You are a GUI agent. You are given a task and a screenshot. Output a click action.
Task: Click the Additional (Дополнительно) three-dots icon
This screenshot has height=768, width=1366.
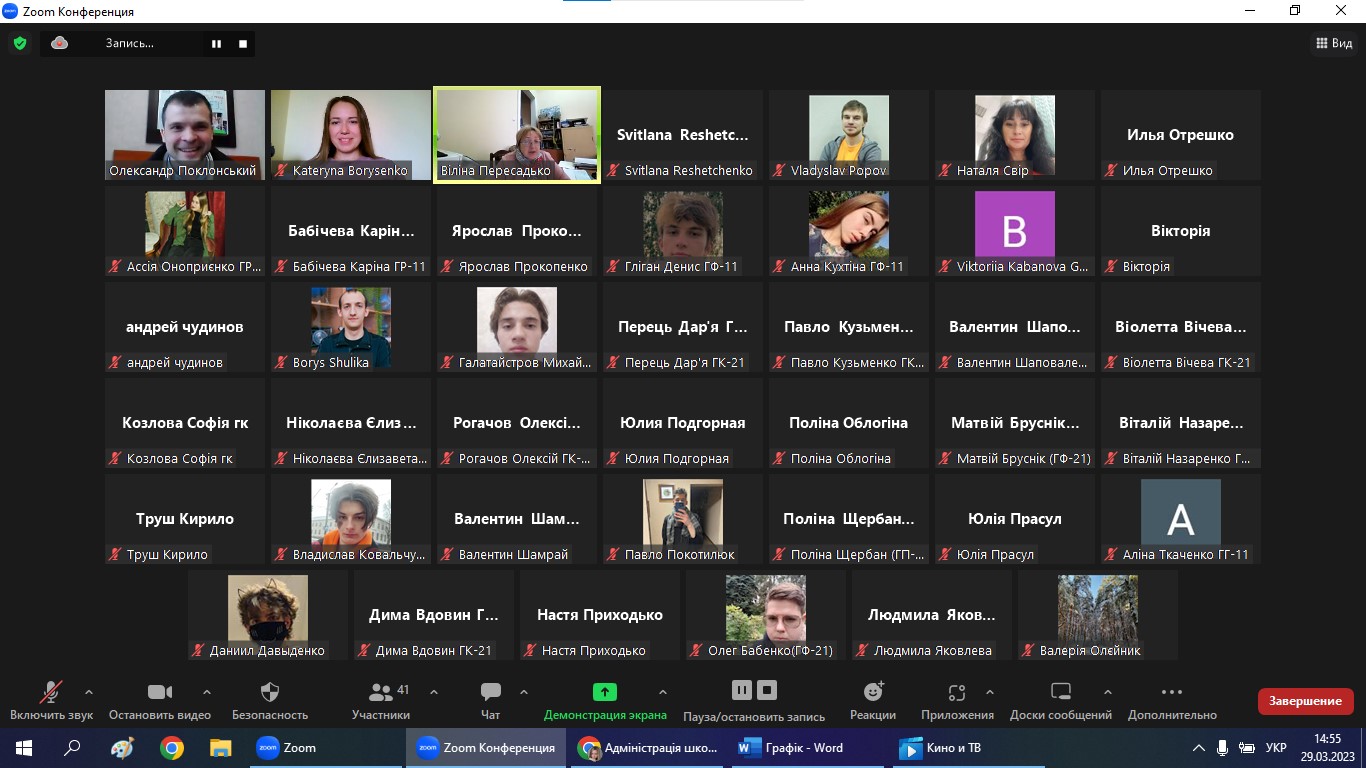pos(1172,692)
